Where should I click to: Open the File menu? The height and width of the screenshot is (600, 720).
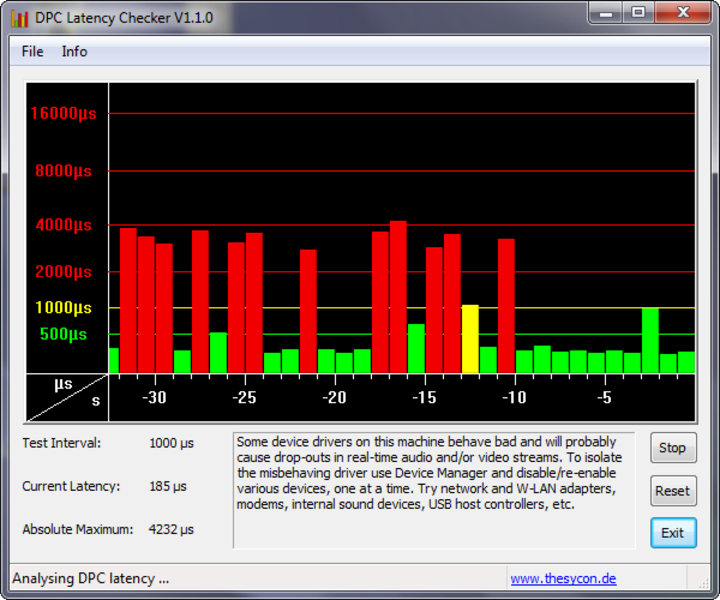[x=32, y=51]
